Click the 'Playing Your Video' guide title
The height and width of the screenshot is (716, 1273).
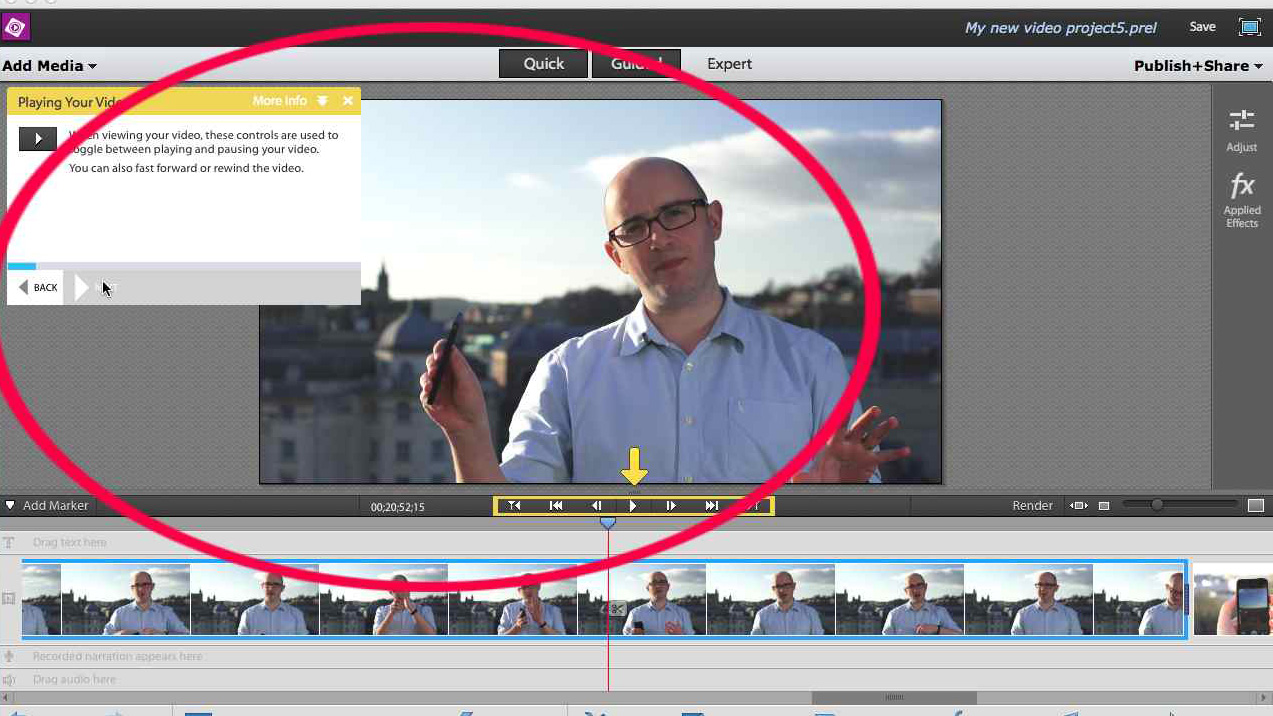69,102
